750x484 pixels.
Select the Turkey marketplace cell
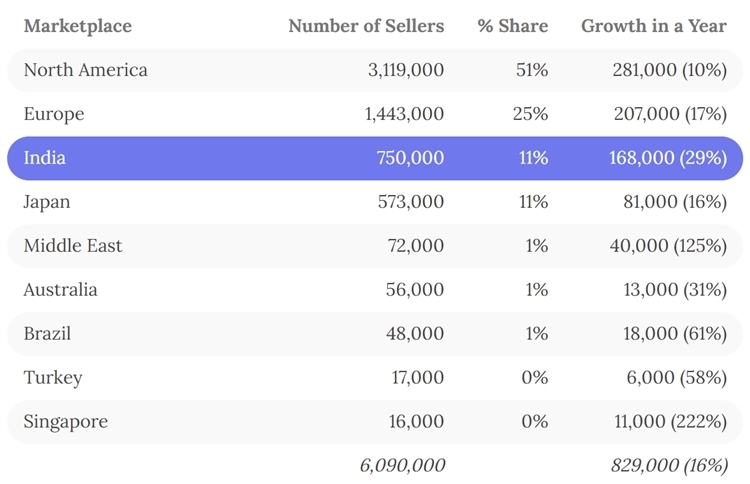pyautogui.click(x=53, y=378)
